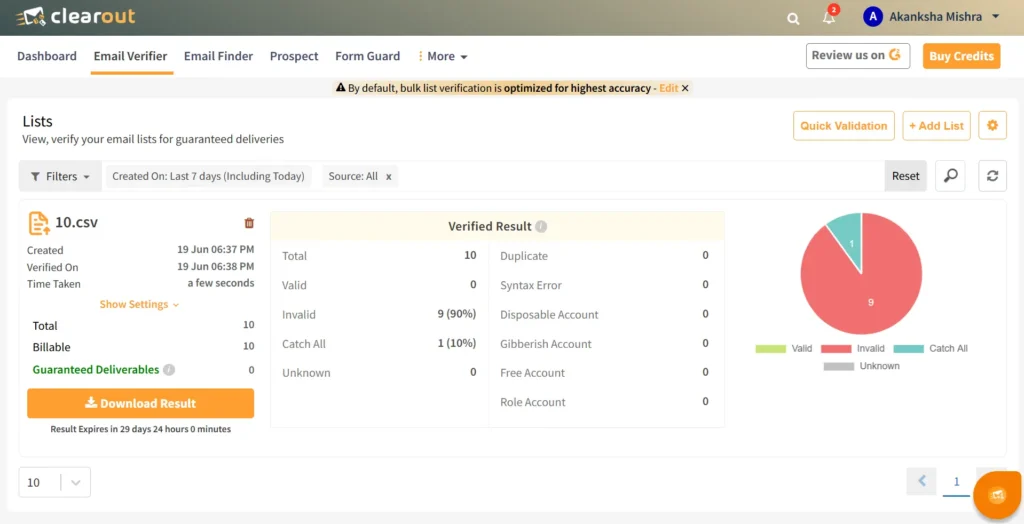Go to Dashboard tab

click(46, 56)
